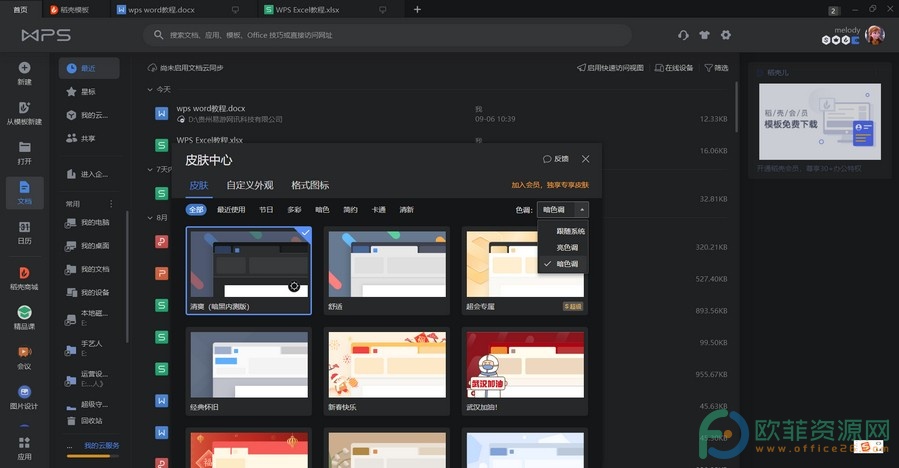Open the 日历 calendar icon
899x468 pixels.
pos(24,227)
